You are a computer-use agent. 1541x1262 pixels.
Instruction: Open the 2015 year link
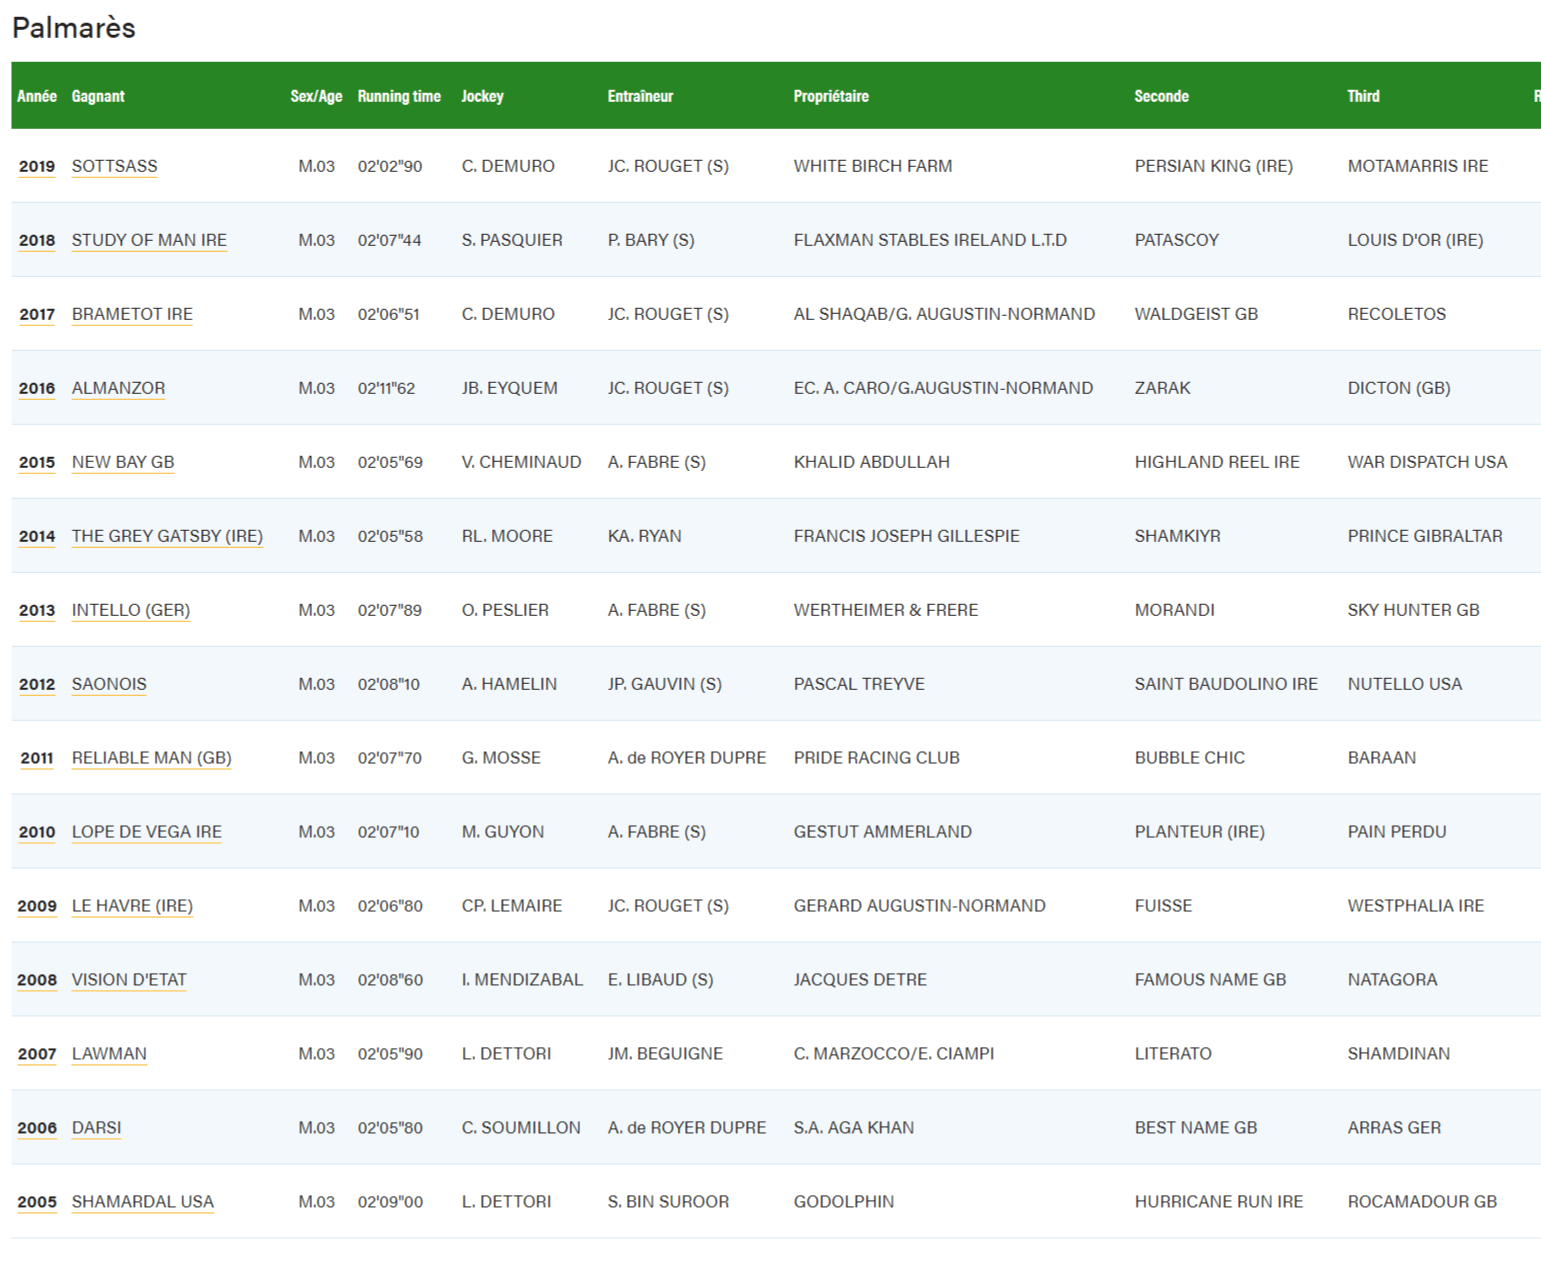(x=37, y=462)
